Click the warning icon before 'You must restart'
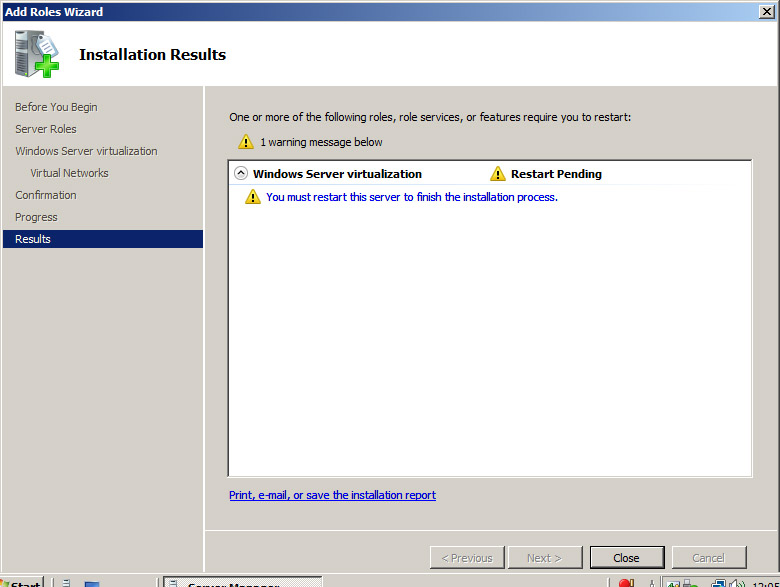780x587 pixels. click(x=253, y=196)
